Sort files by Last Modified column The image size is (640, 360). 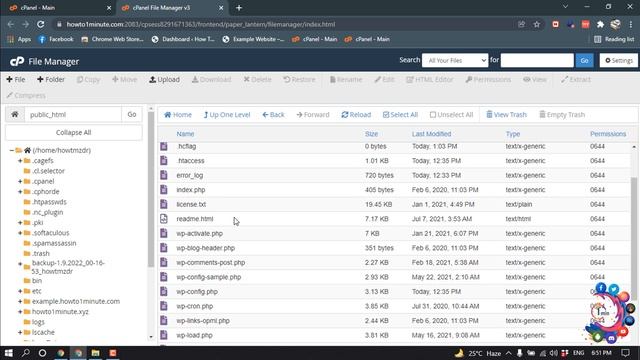pos(431,134)
